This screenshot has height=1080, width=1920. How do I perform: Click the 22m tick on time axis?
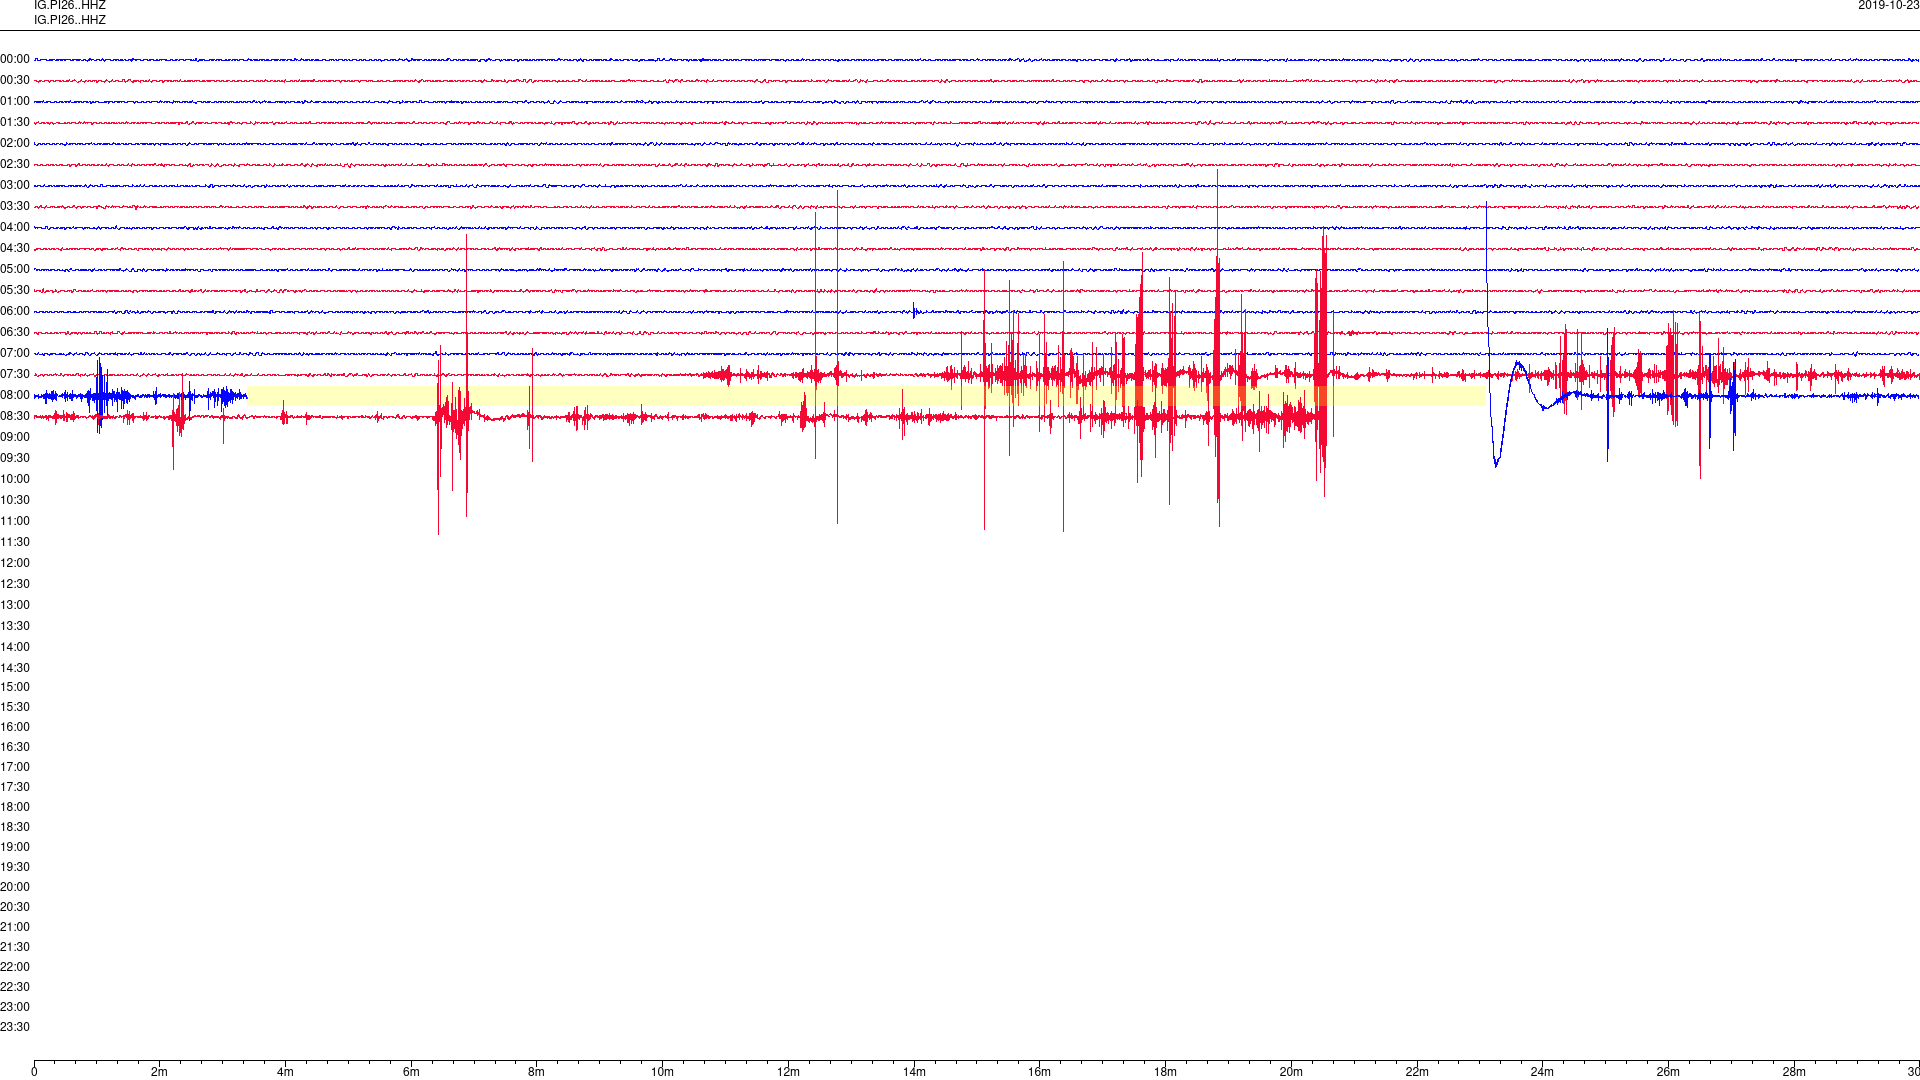tap(1417, 1072)
